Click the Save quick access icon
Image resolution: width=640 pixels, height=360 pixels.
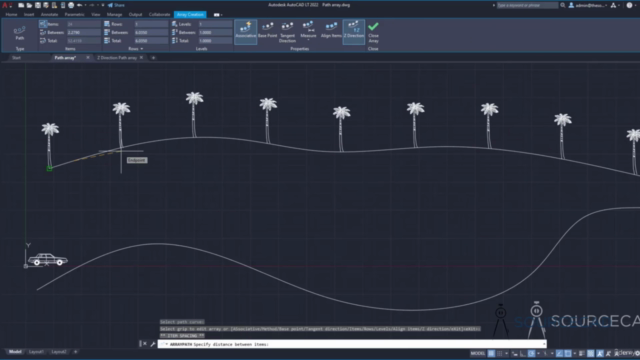[x=38, y=5]
